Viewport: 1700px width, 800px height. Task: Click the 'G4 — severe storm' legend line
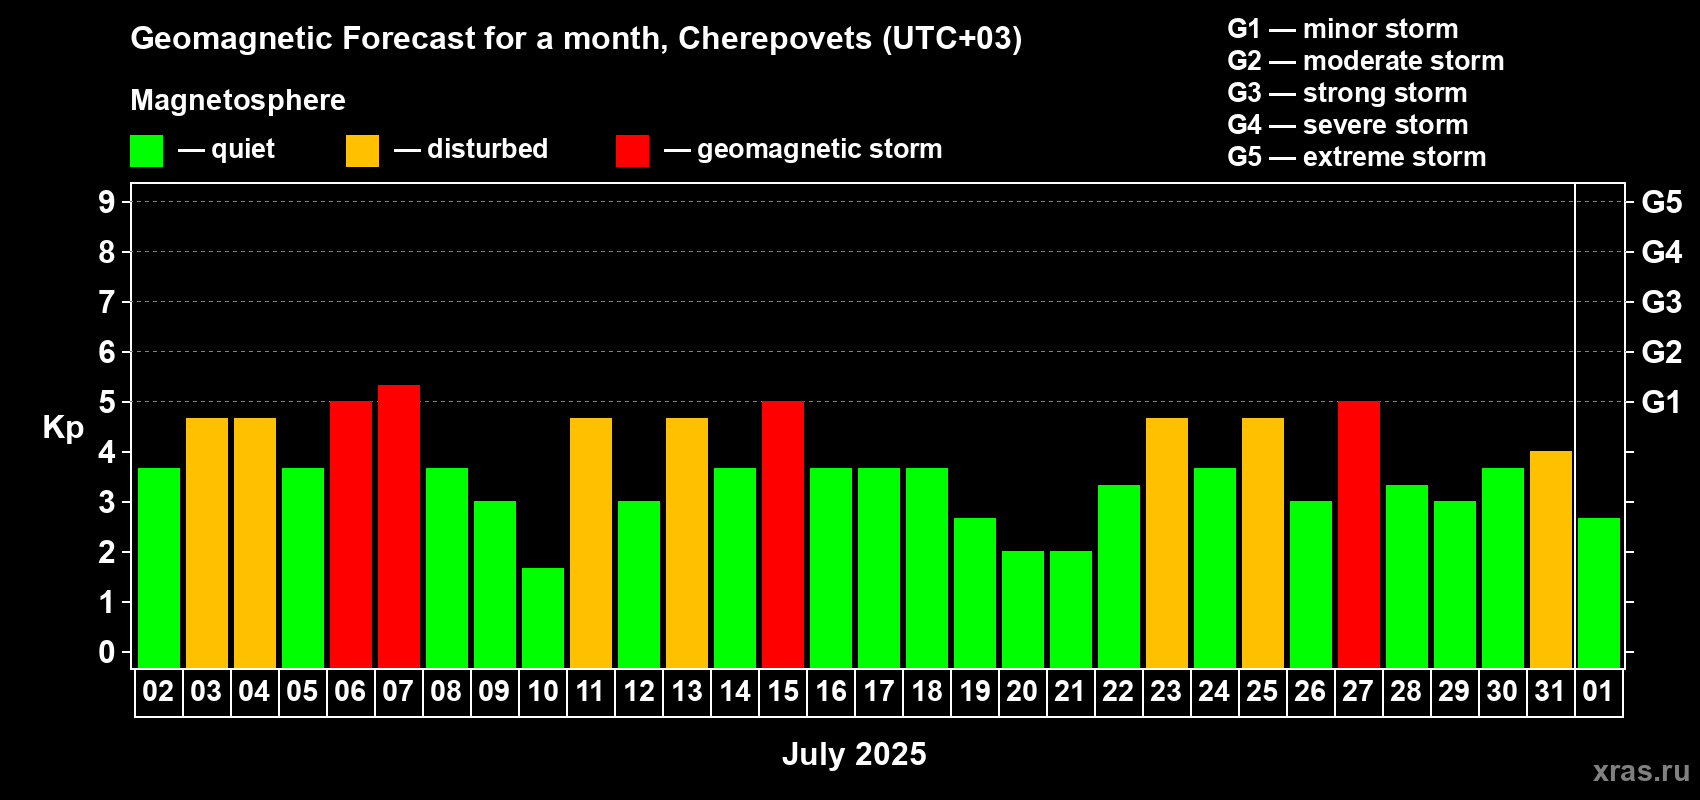coord(1348,125)
